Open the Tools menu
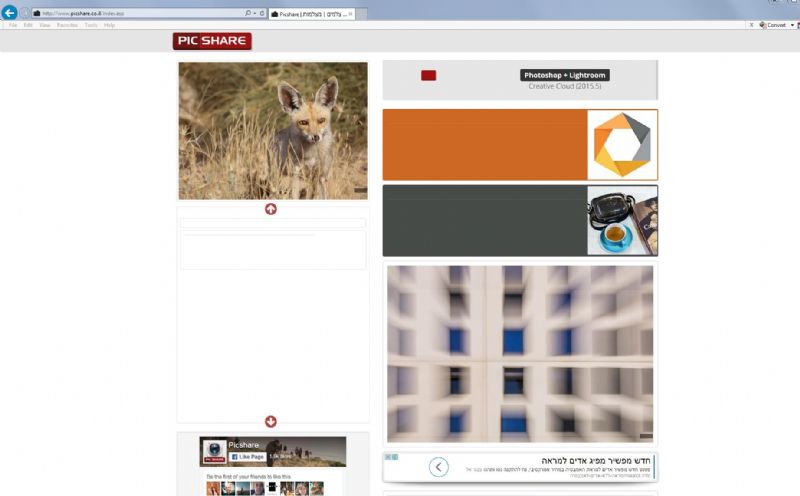The height and width of the screenshot is (496, 800). click(x=91, y=25)
